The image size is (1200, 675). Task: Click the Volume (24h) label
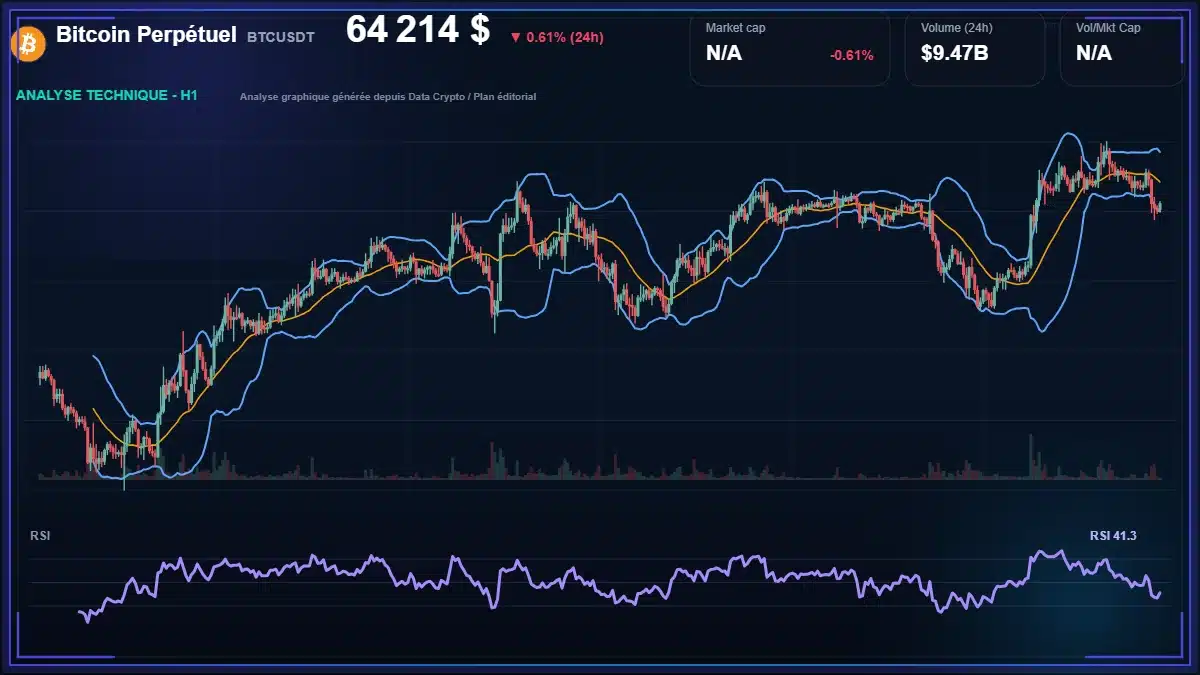coord(957,28)
